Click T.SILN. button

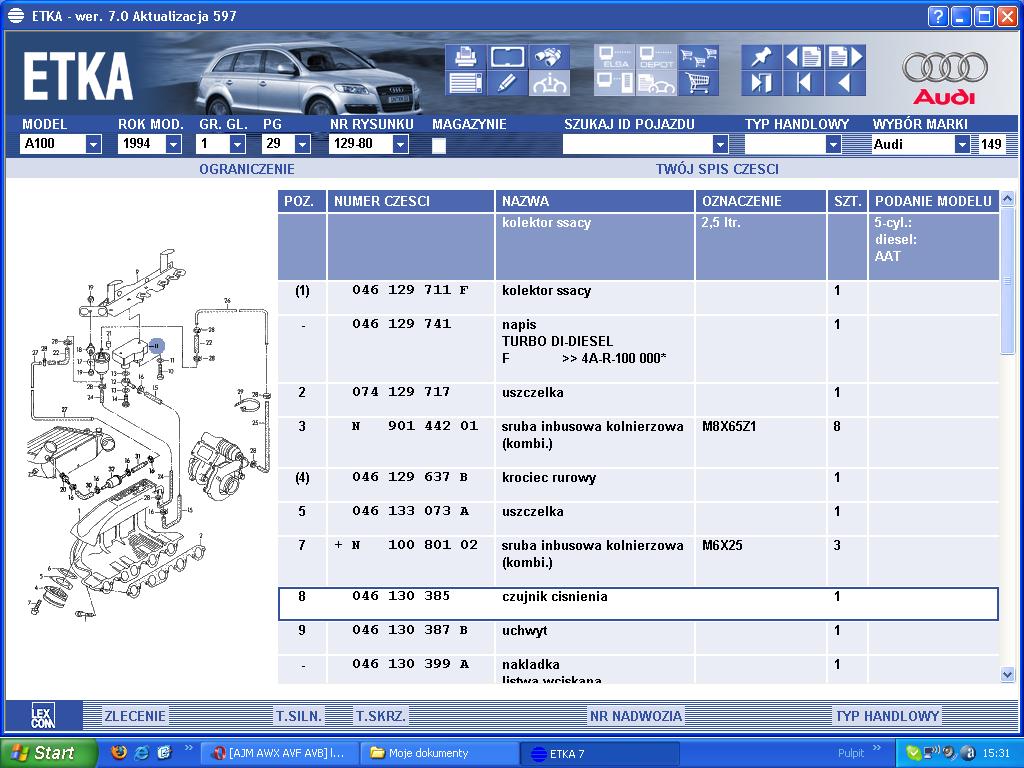(298, 716)
